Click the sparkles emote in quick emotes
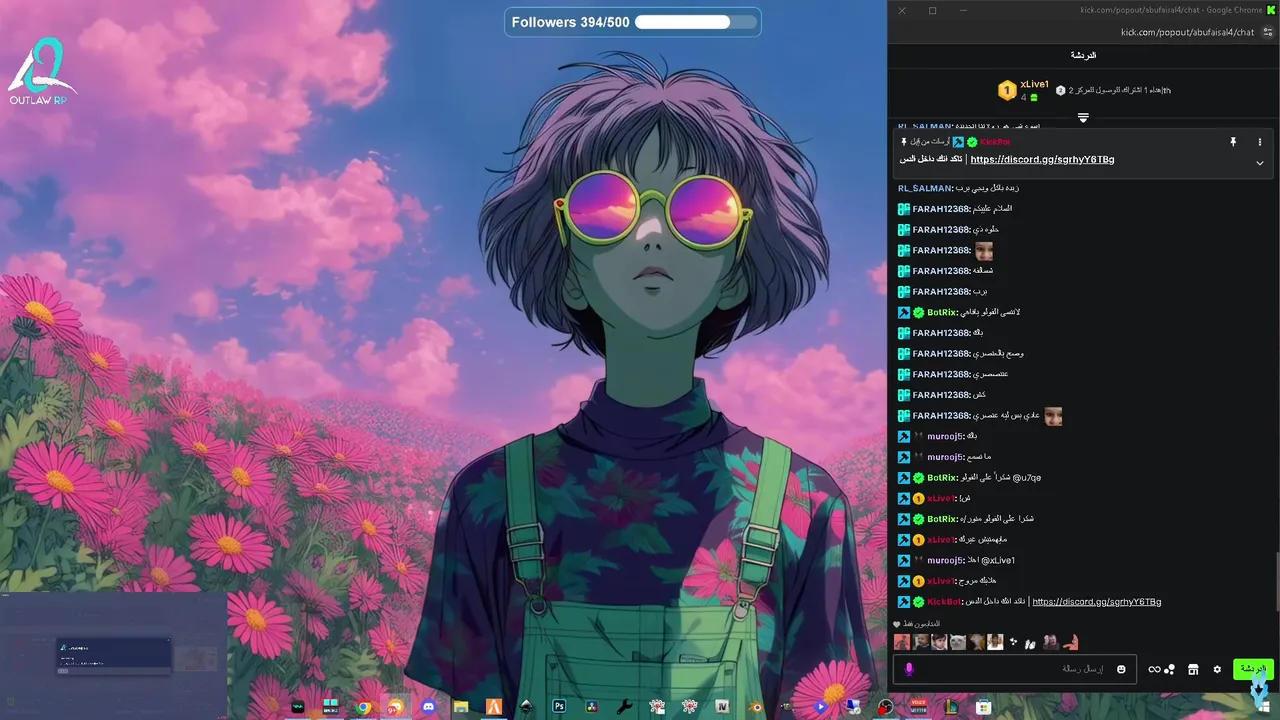 (x=1013, y=642)
